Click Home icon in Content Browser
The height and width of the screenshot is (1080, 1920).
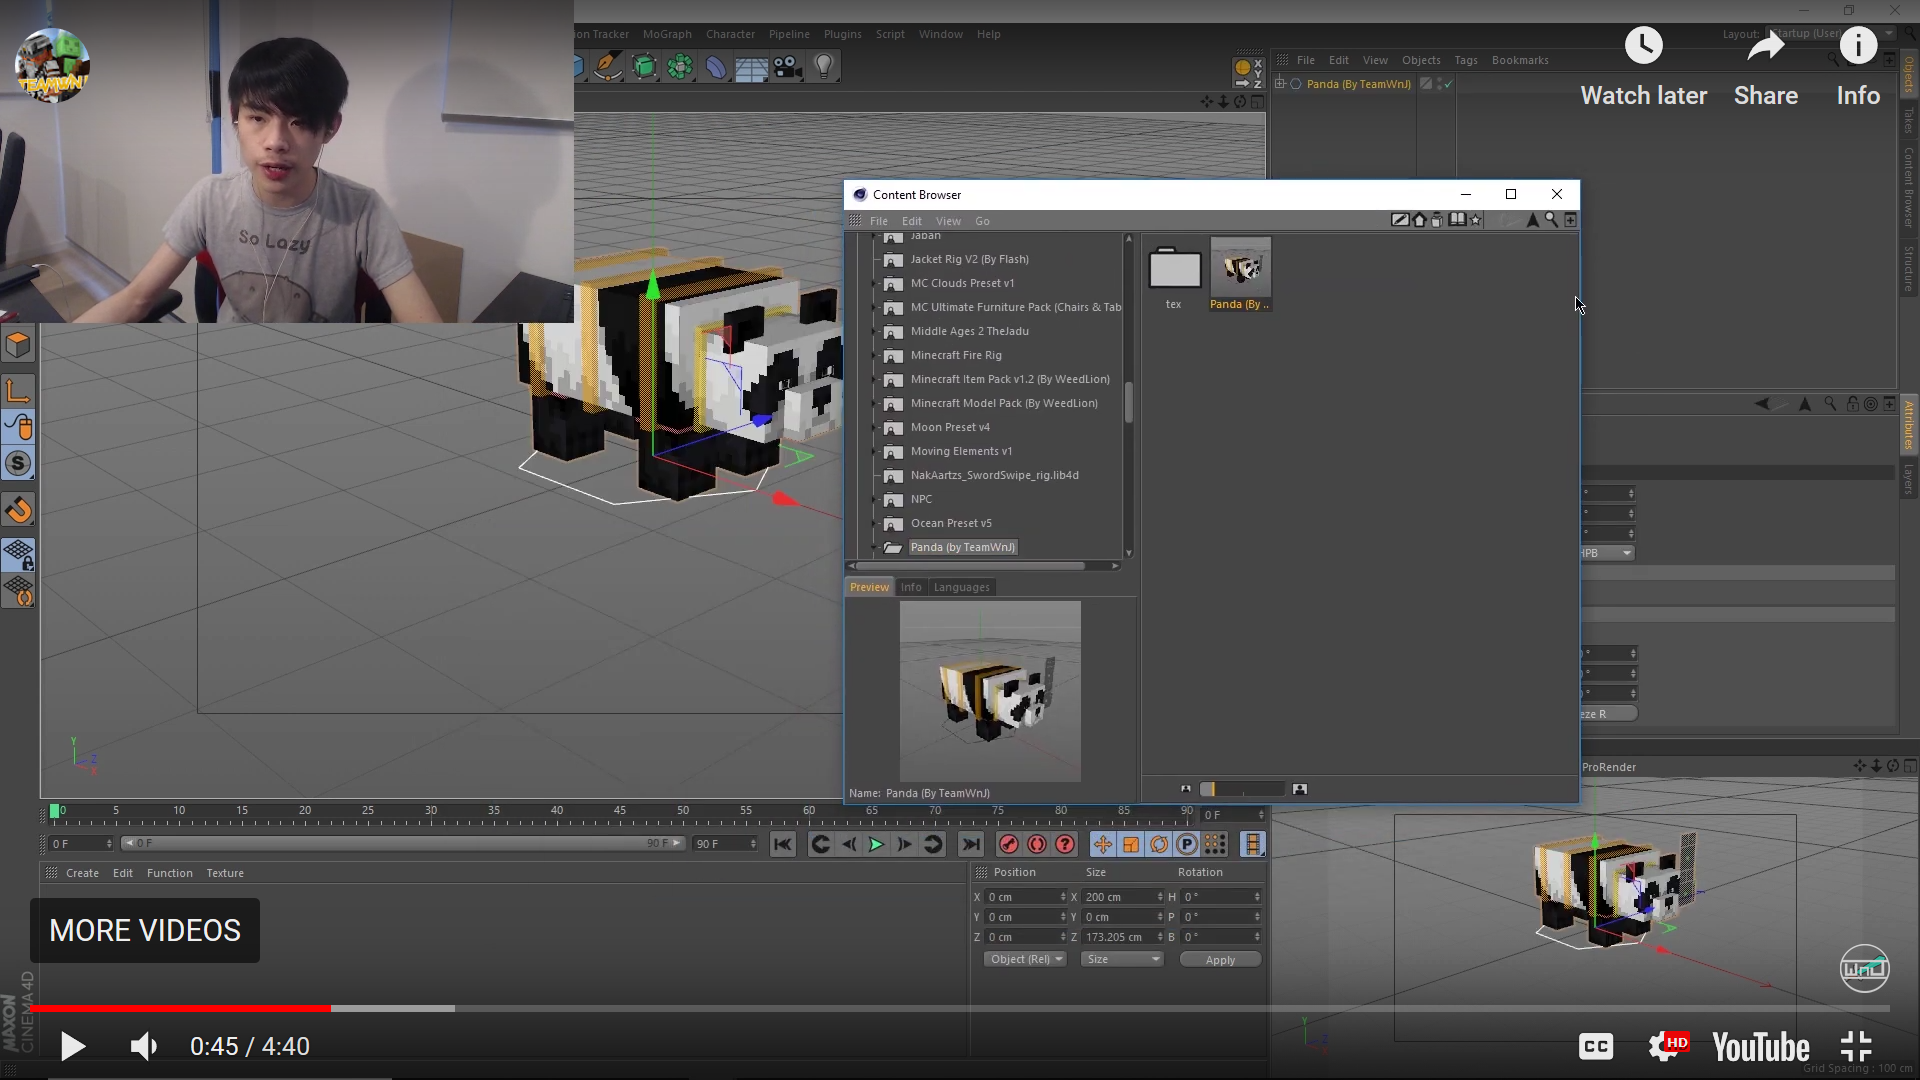pyautogui.click(x=1419, y=220)
